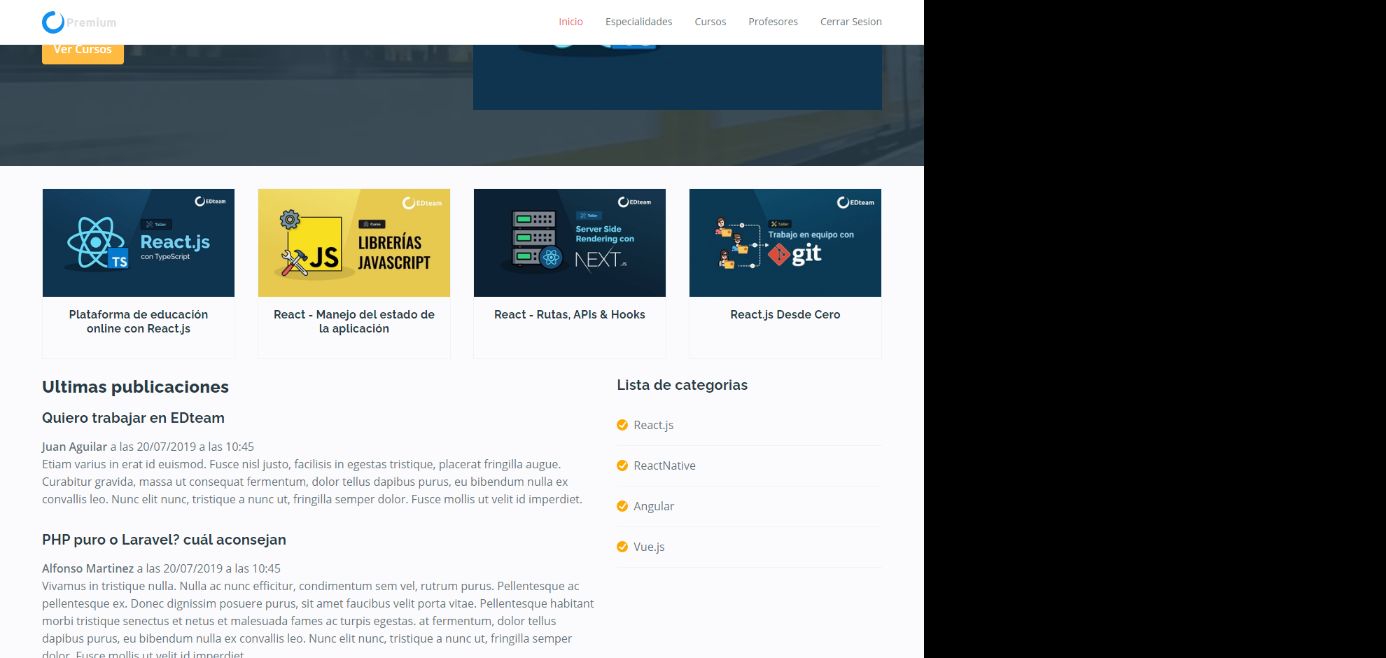Click the 'Lista de categorias' heading
The height and width of the screenshot is (658, 1386).
pyautogui.click(x=682, y=385)
